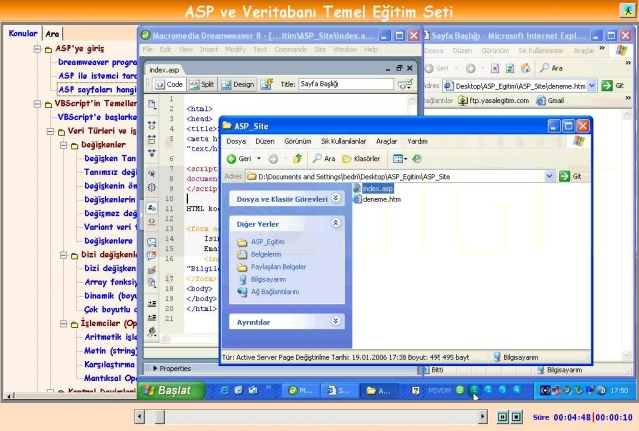Open ftp.yasalegitim.com link in IE links bar
Viewport: 639px width, 431px height.
[494, 101]
